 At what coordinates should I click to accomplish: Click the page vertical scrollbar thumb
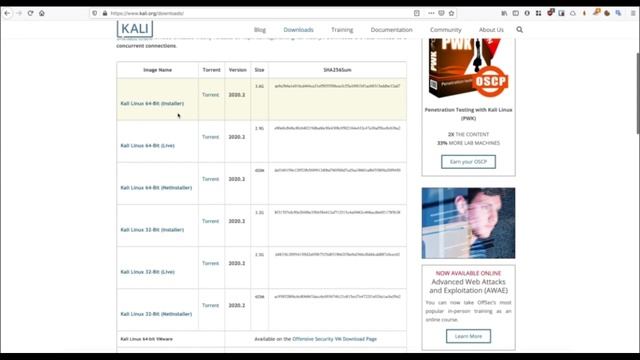coord(638,93)
